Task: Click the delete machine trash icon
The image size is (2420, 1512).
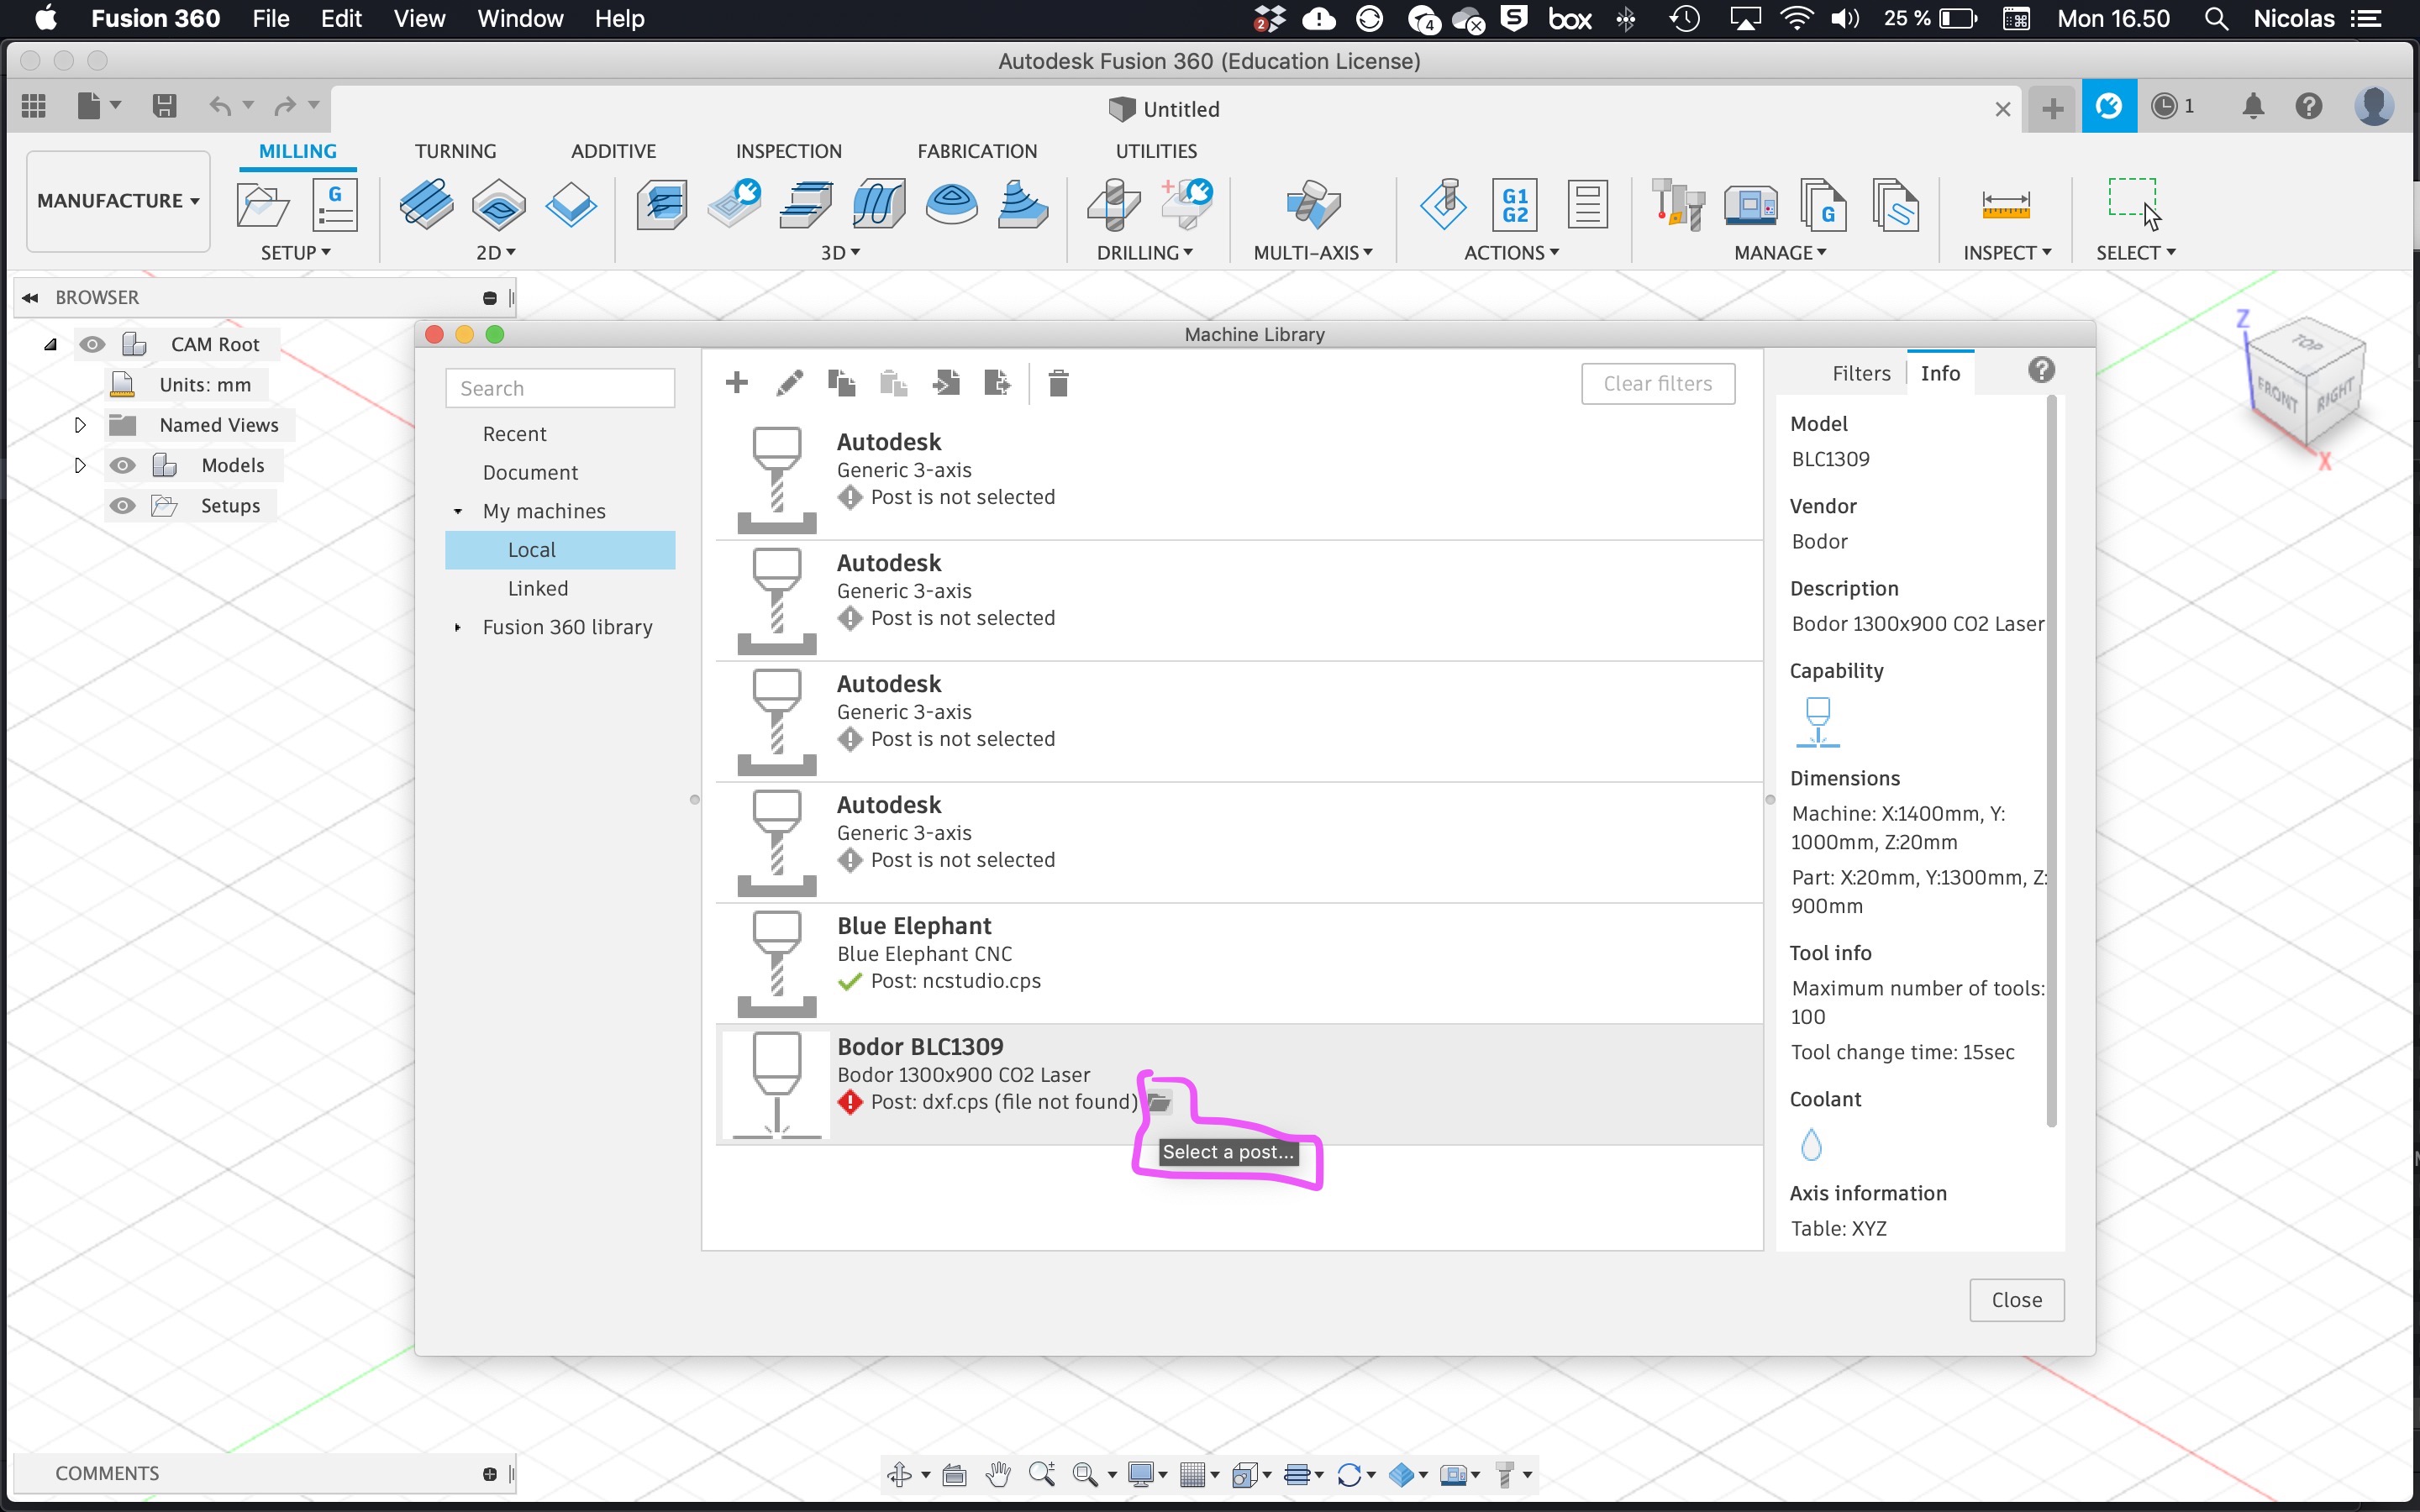Action: (x=1058, y=383)
